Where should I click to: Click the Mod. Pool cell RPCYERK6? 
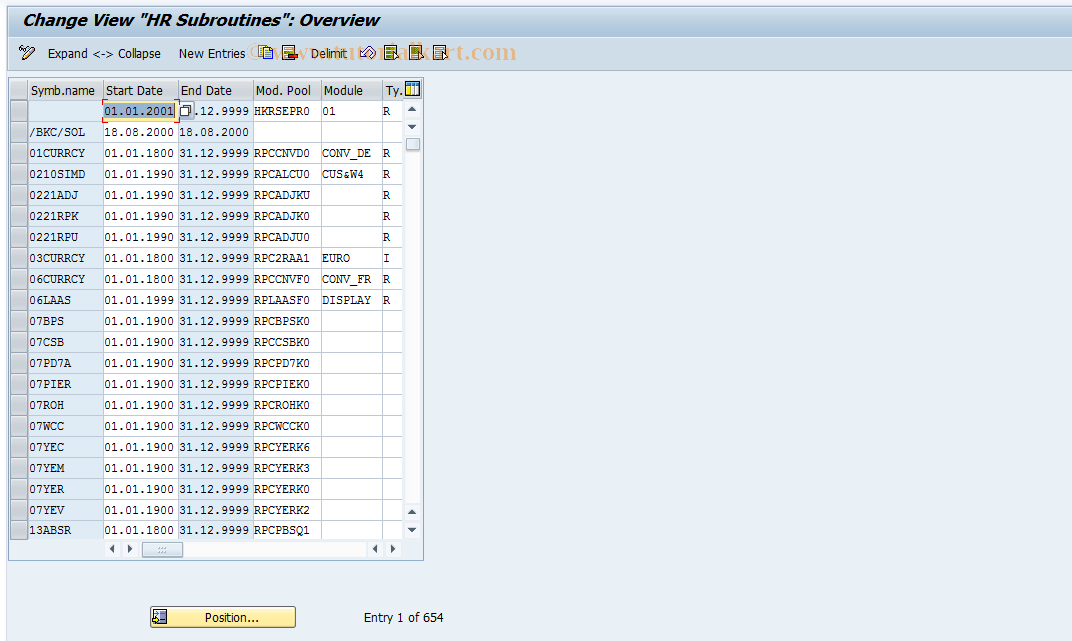[x=287, y=447]
